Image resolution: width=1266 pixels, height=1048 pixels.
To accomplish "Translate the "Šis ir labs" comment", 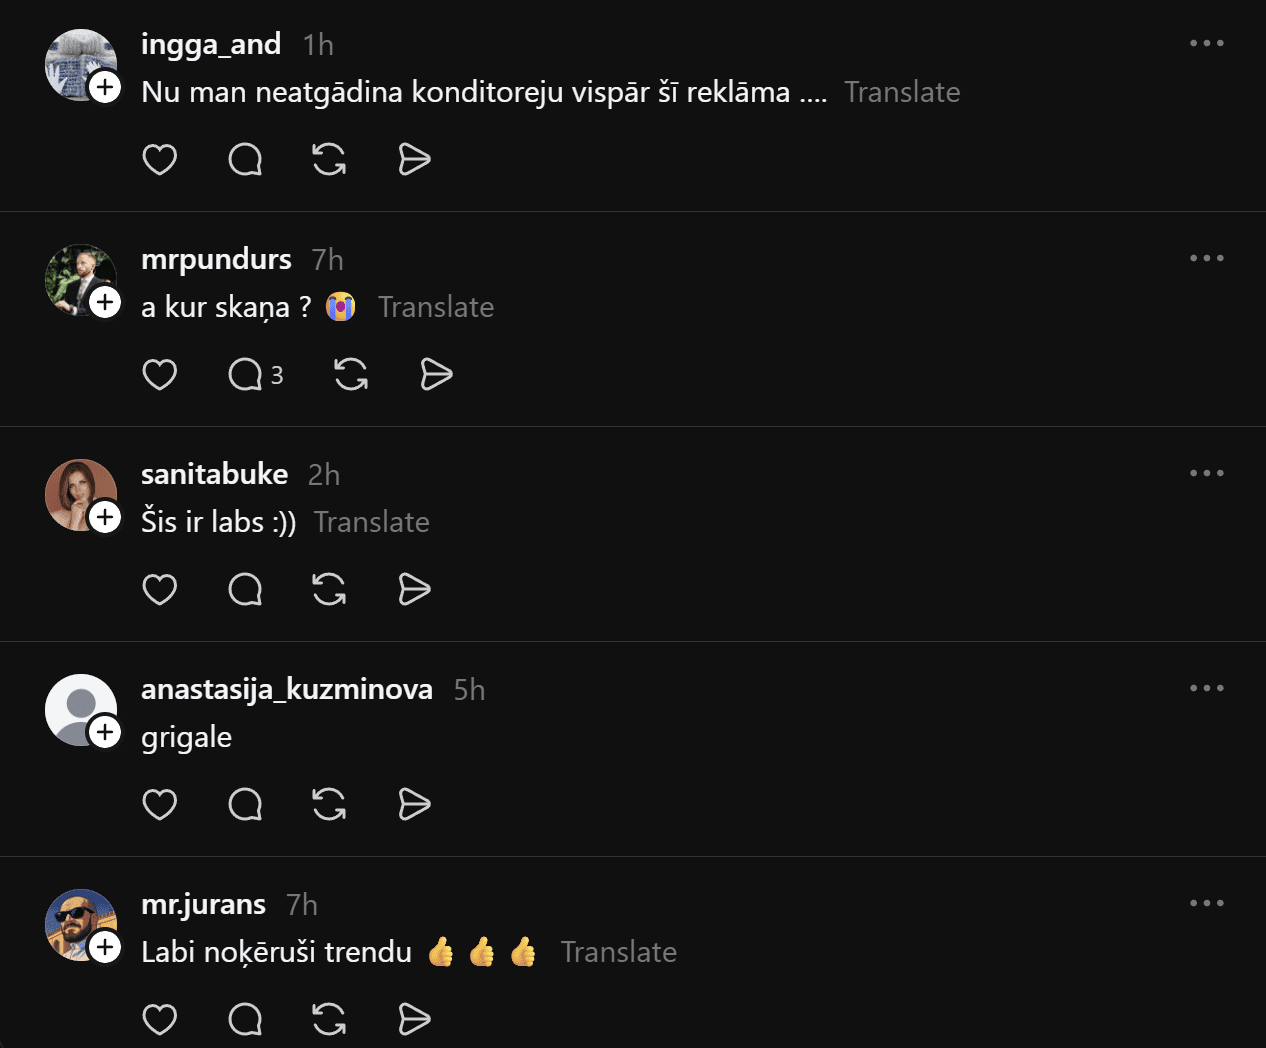I will pyautogui.click(x=371, y=522).
